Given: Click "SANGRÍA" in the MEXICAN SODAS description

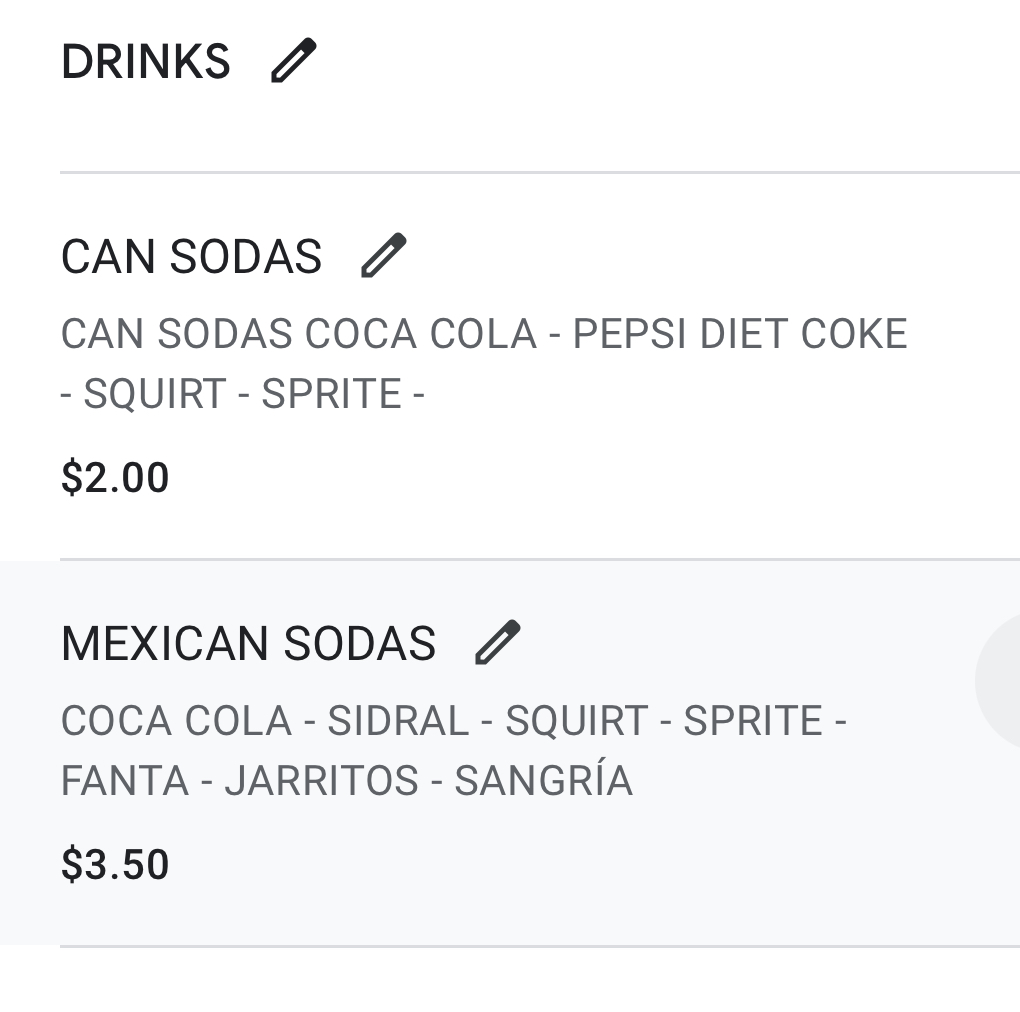Looking at the screenshot, I should [543, 781].
